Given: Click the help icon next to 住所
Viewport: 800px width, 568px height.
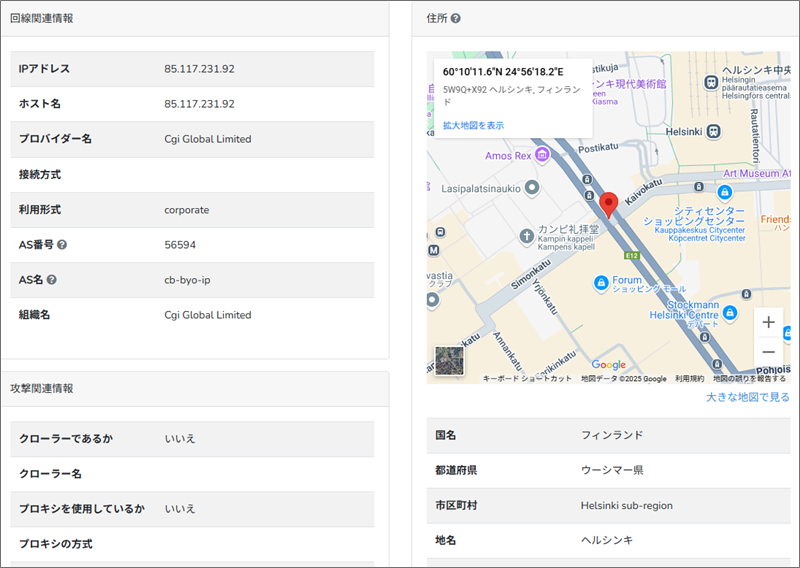Looking at the screenshot, I should click(x=455, y=18).
